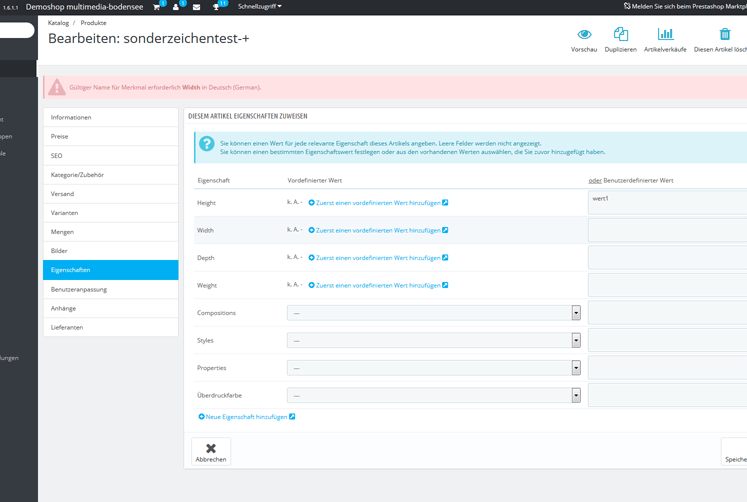Click Produkte breadcrumb link
This screenshot has width=747, height=502.
tap(93, 23)
